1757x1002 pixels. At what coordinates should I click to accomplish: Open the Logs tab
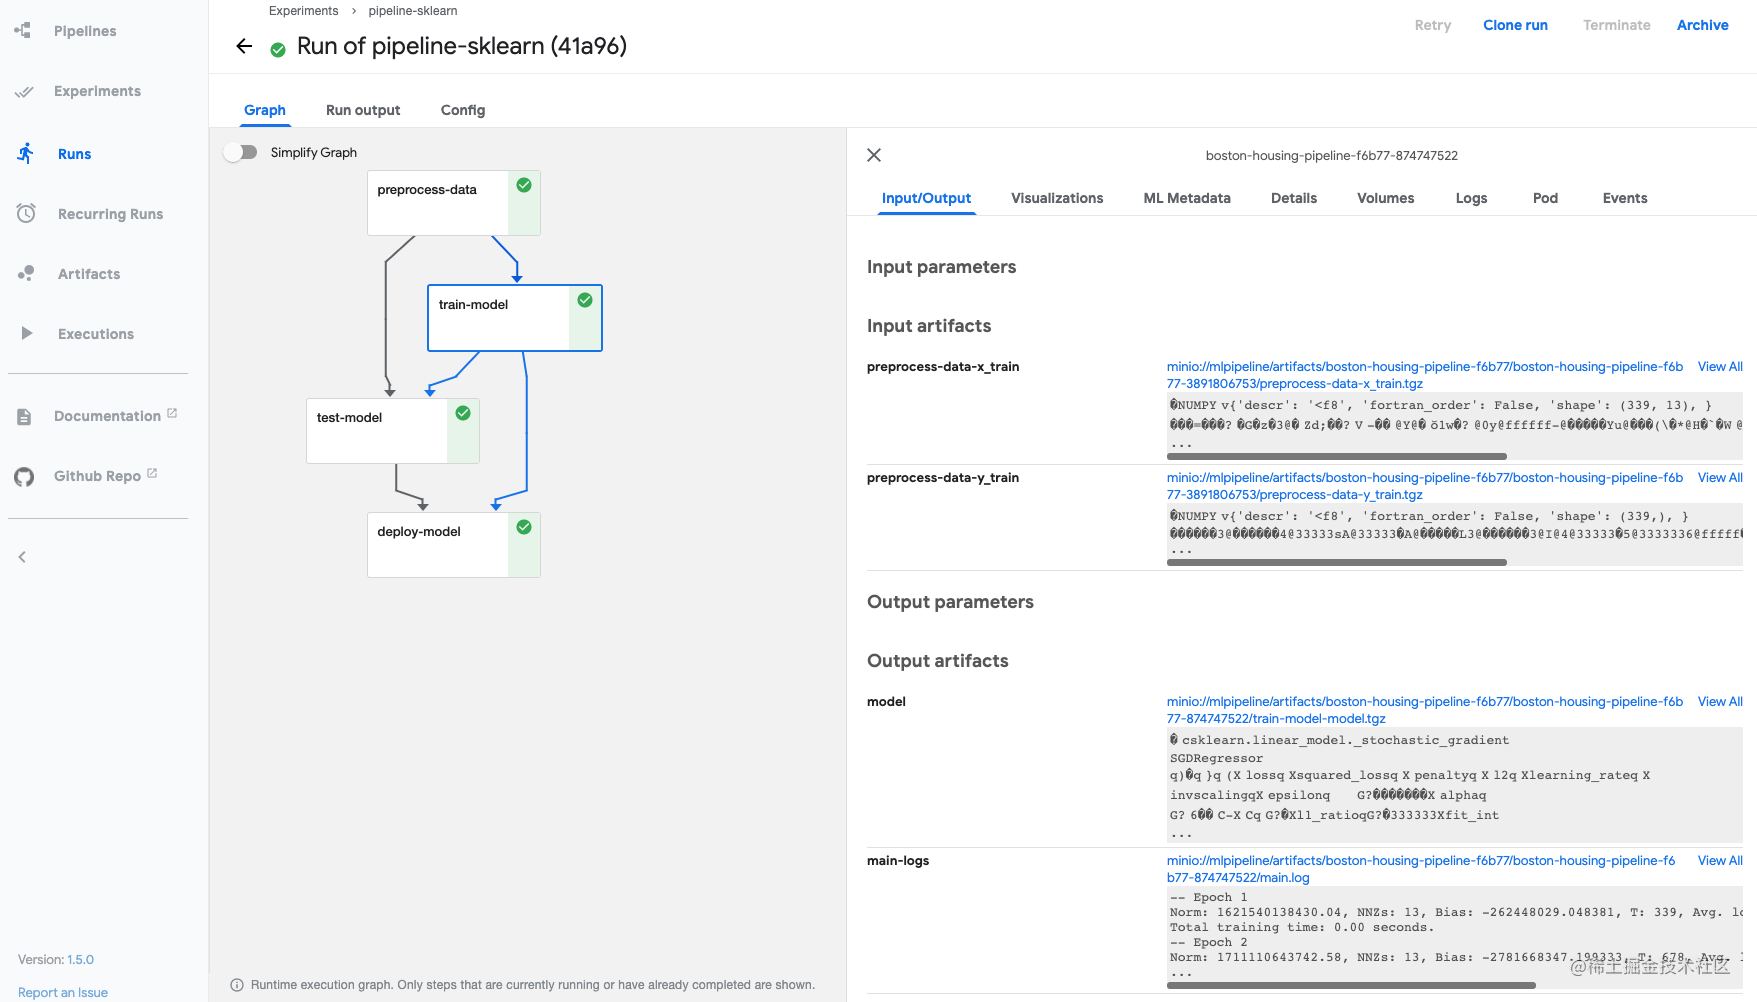pyautogui.click(x=1471, y=198)
